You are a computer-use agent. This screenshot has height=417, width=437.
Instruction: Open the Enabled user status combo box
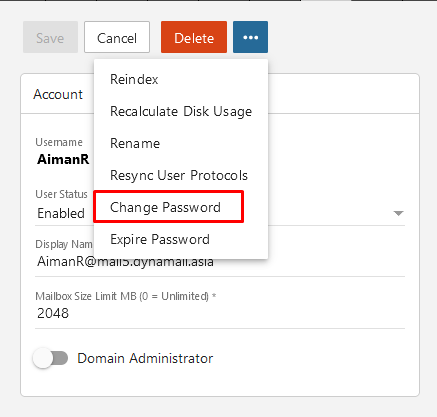tap(220, 213)
